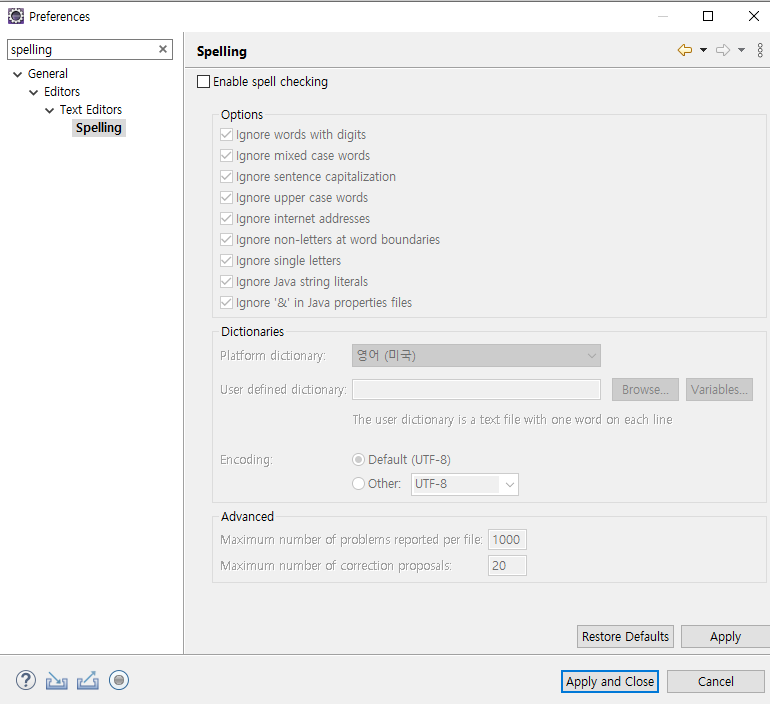This screenshot has height=704, width=770.
Task: Enable spell checking checkbox
Action: 203,81
